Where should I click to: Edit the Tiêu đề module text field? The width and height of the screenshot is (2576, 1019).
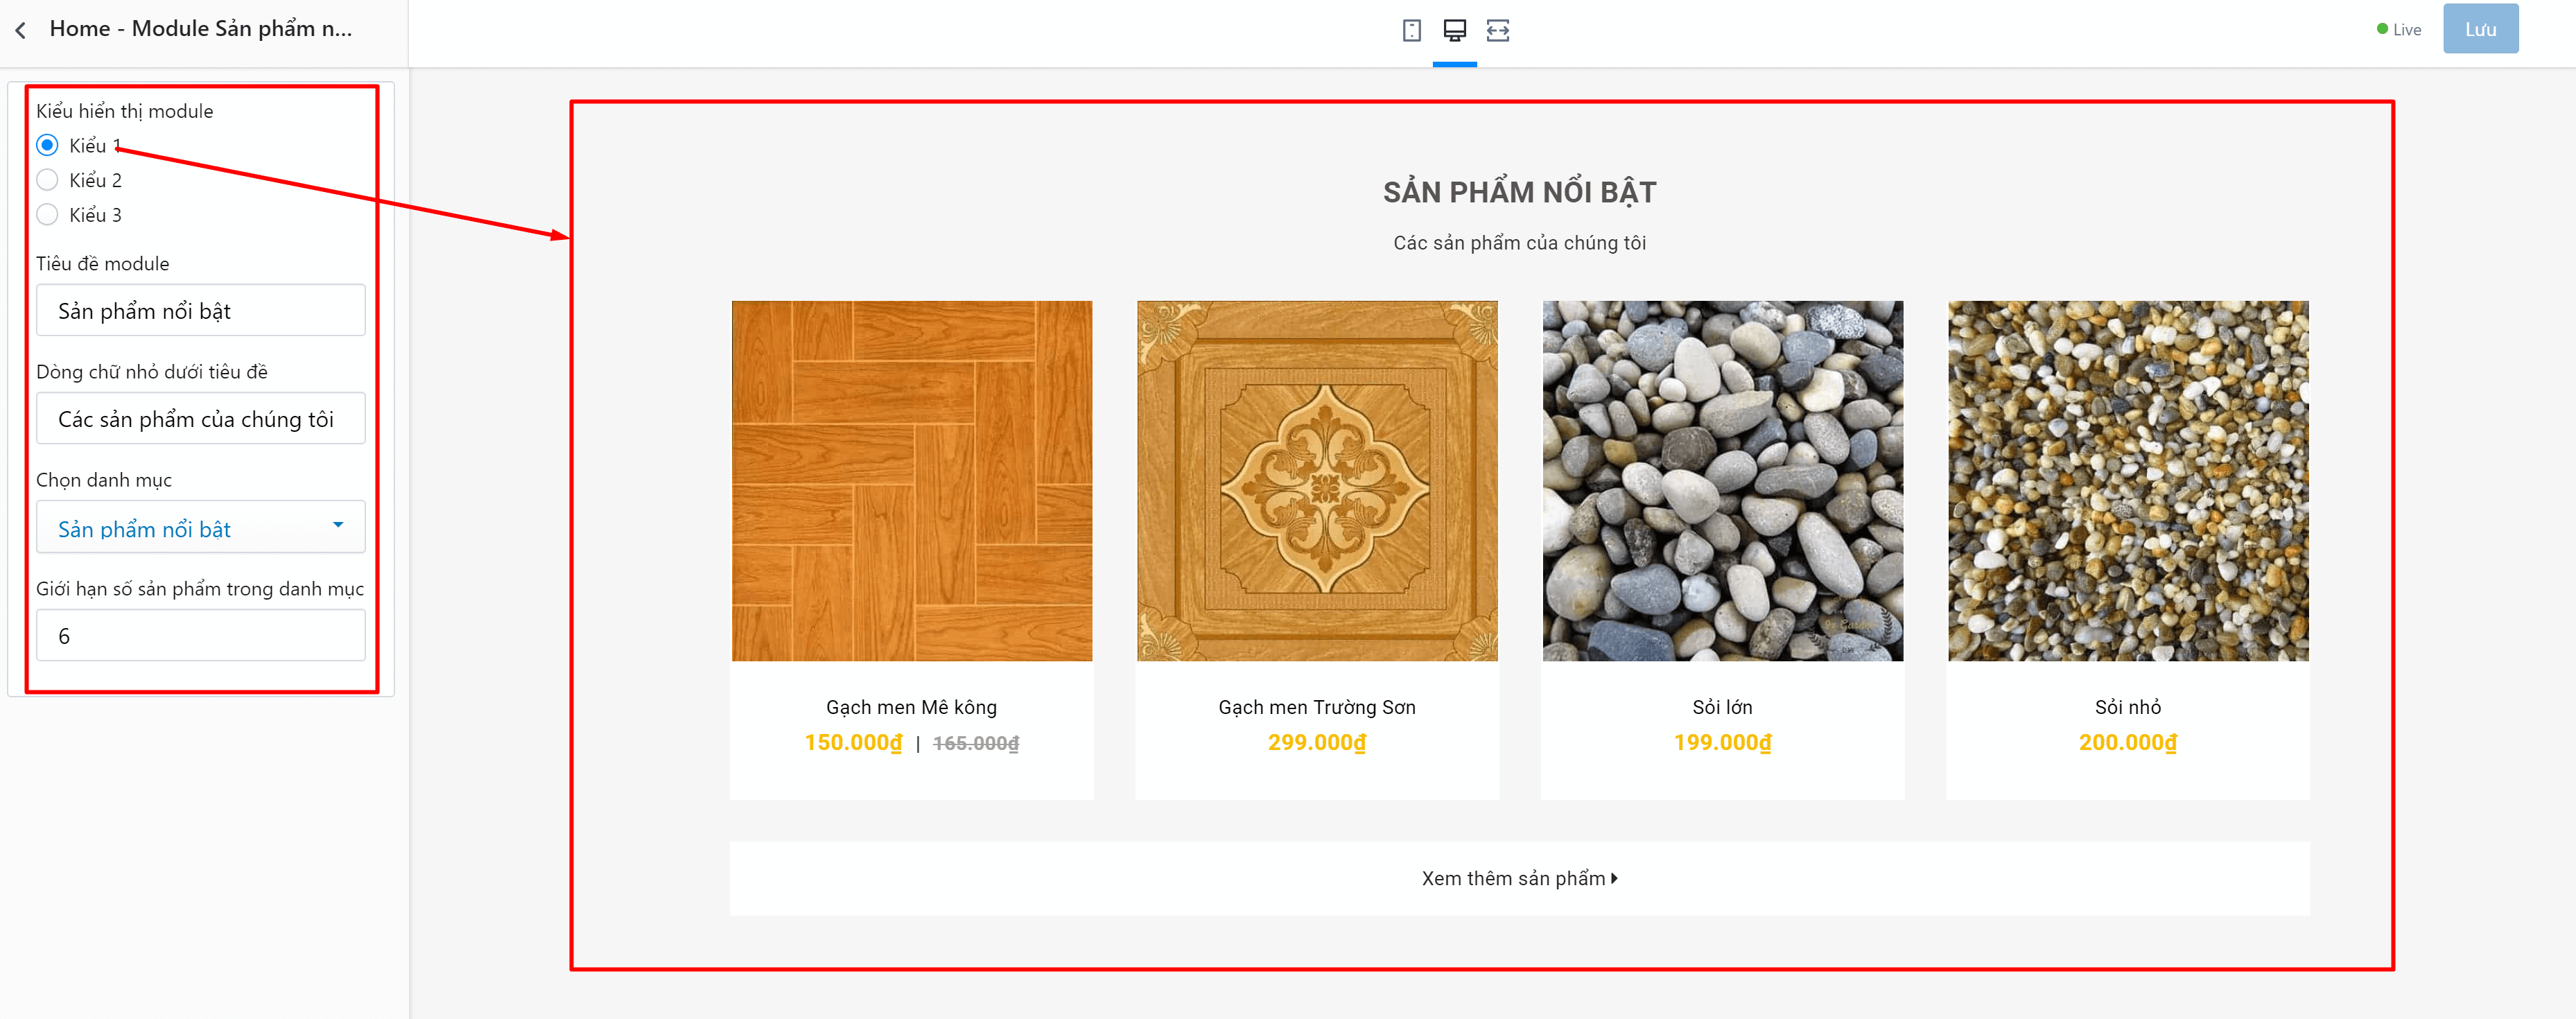tap(200, 310)
